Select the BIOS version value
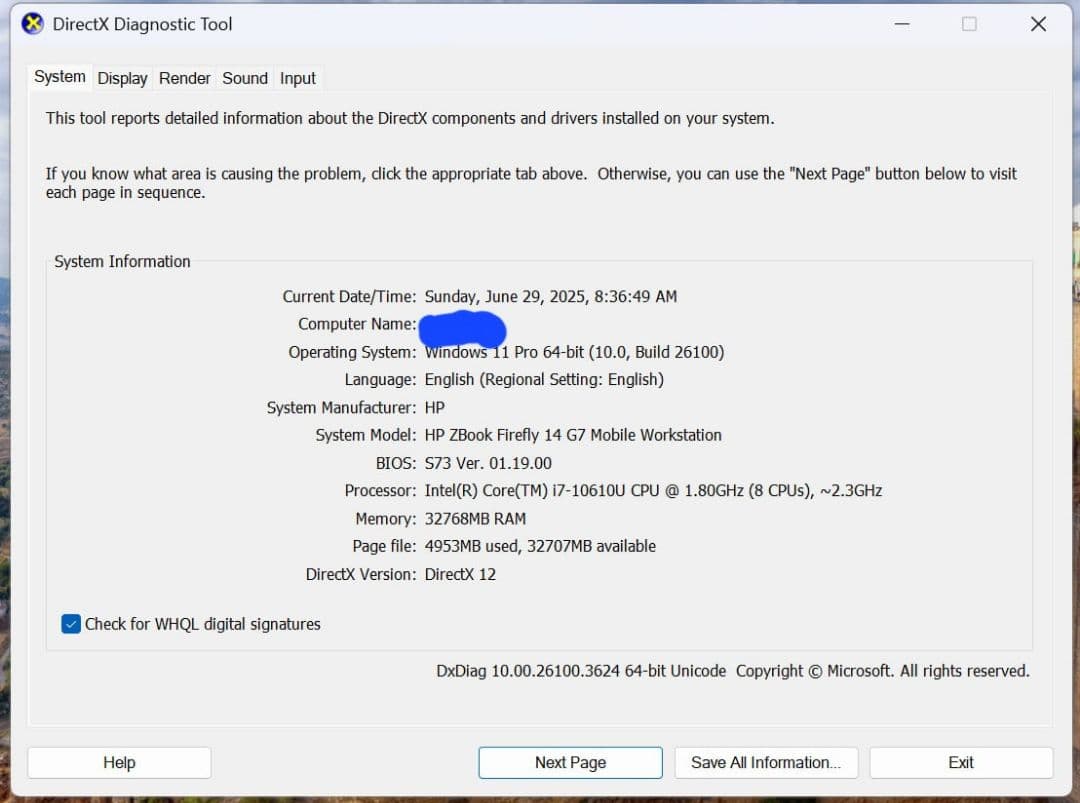 (x=488, y=462)
